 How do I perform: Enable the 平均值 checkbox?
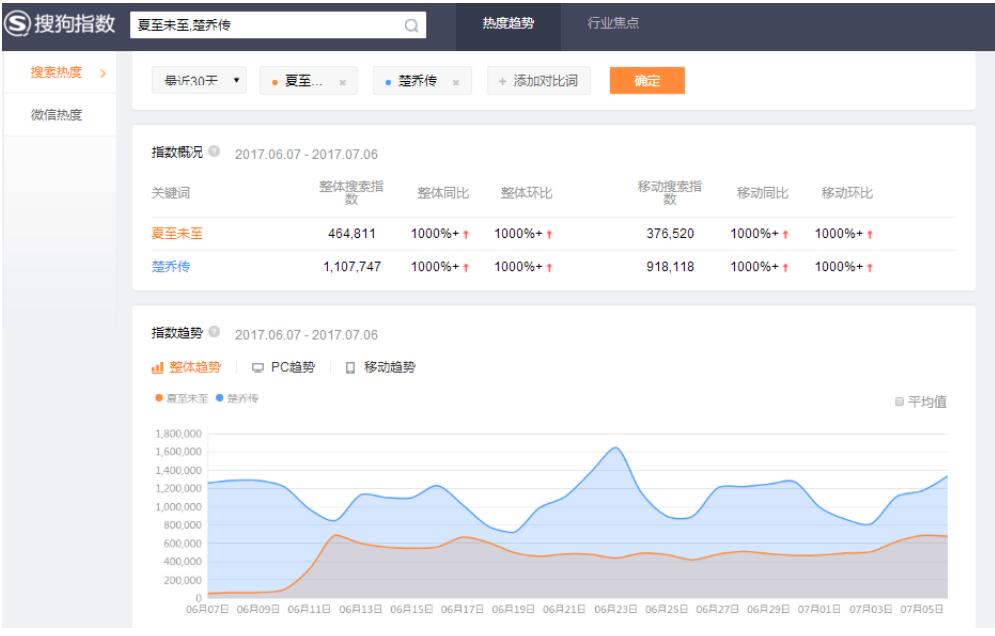pos(900,402)
